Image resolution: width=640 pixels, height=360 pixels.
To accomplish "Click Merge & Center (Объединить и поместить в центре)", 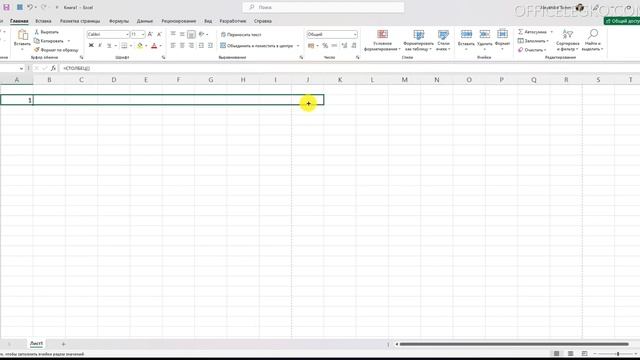I will click(x=257, y=46).
